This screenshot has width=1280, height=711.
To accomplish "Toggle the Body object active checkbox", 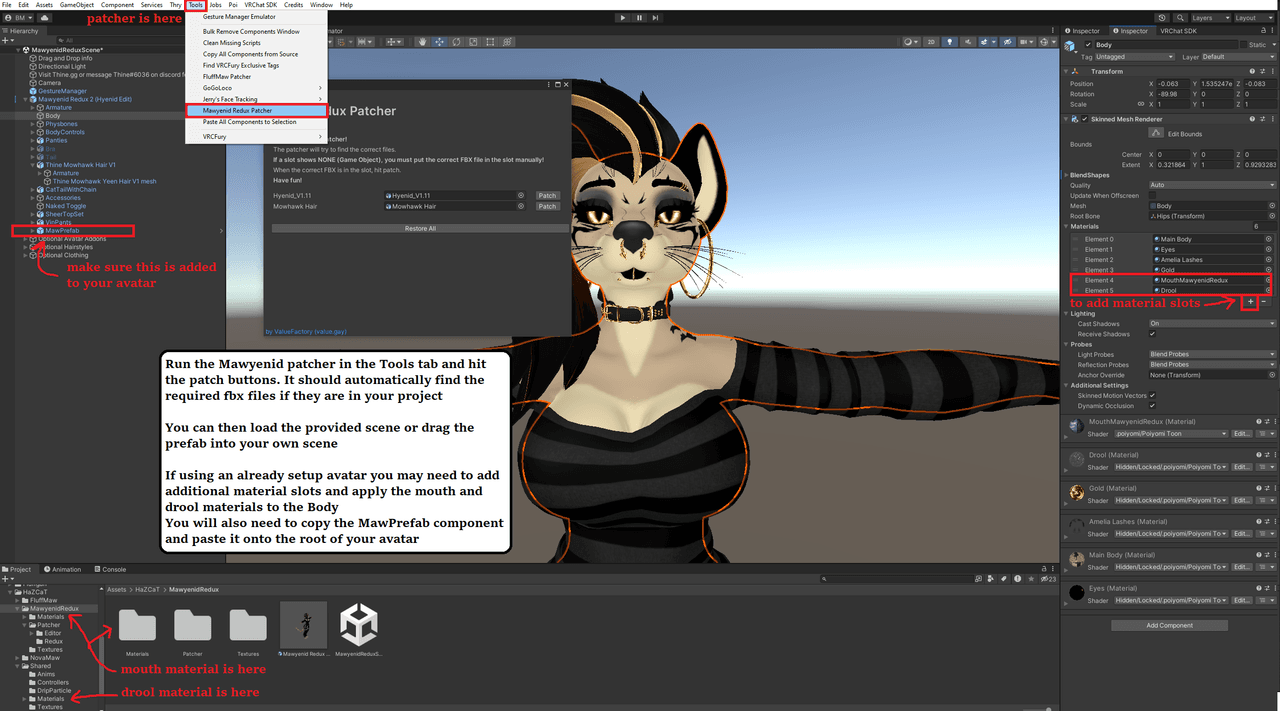I will pyautogui.click(x=1089, y=45).
